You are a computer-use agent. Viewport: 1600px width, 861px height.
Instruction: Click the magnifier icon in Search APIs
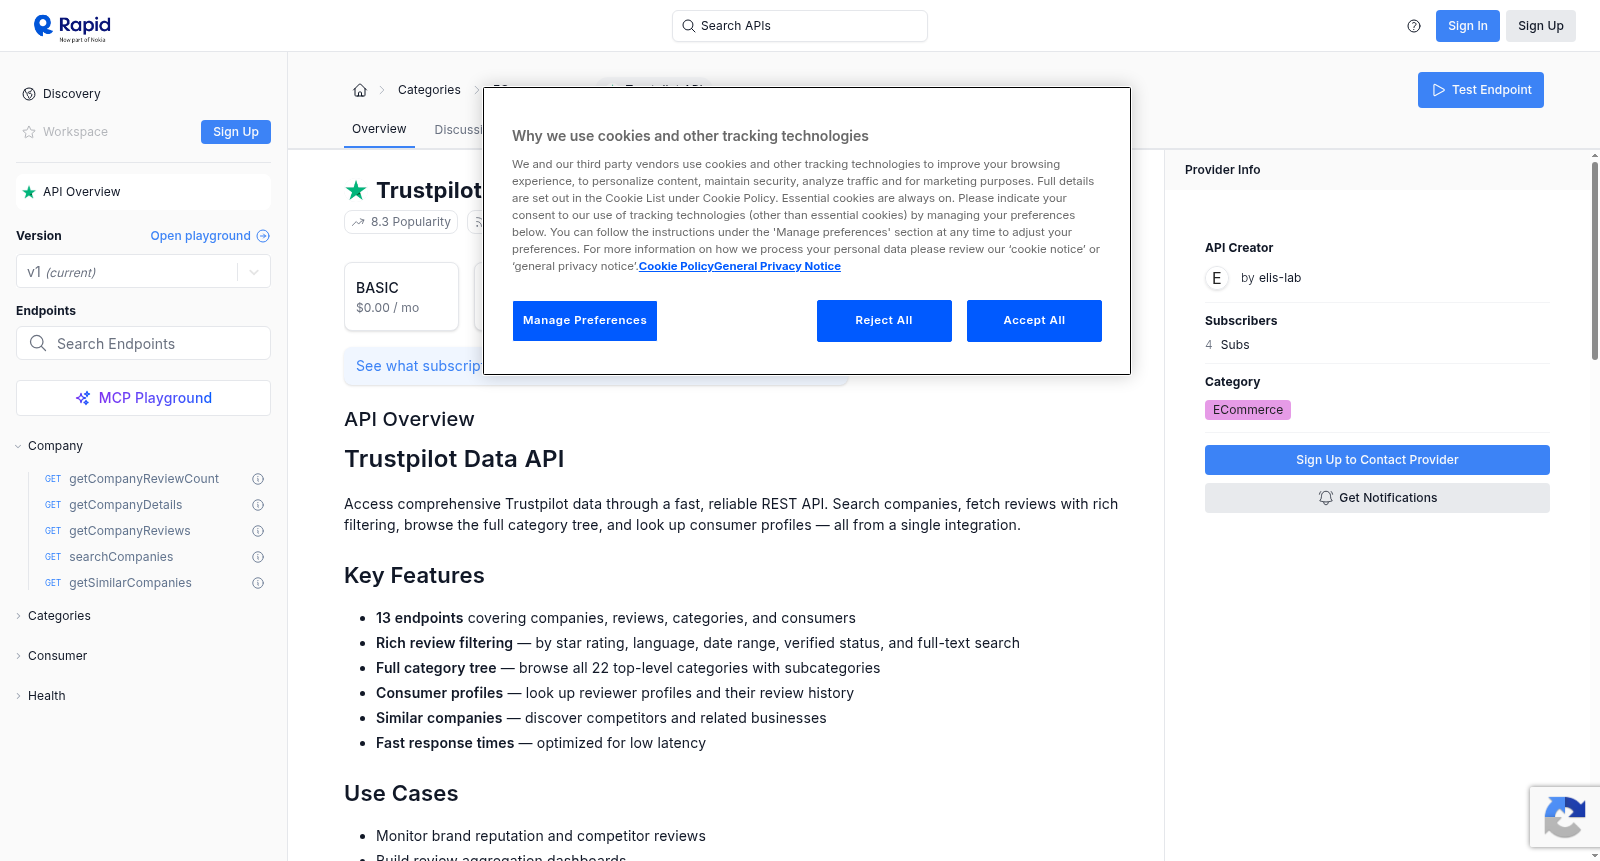pyautogui.click(x=688, y=26)
